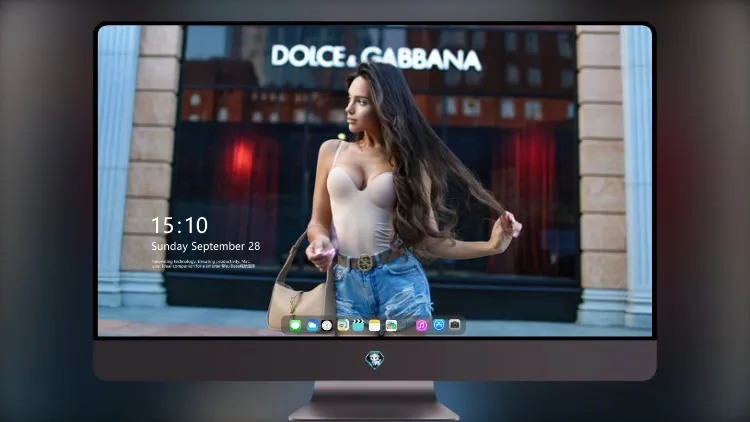Click the Dolce & Gabbana sign on wallpaper
The image size is (750, 422).
click(x=376, y=57)
